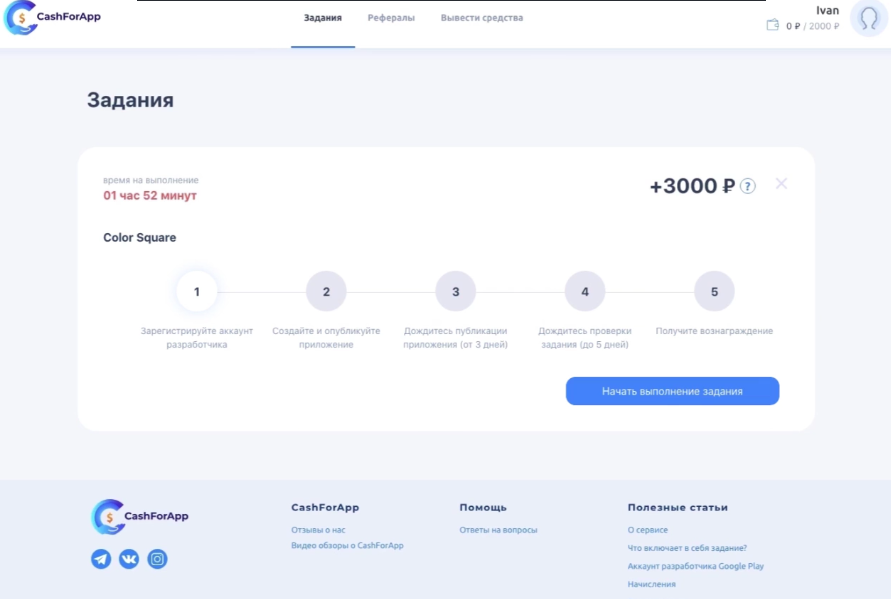891x599 pixels.
Task: Click the Ivan username
Action: [827, 10]
